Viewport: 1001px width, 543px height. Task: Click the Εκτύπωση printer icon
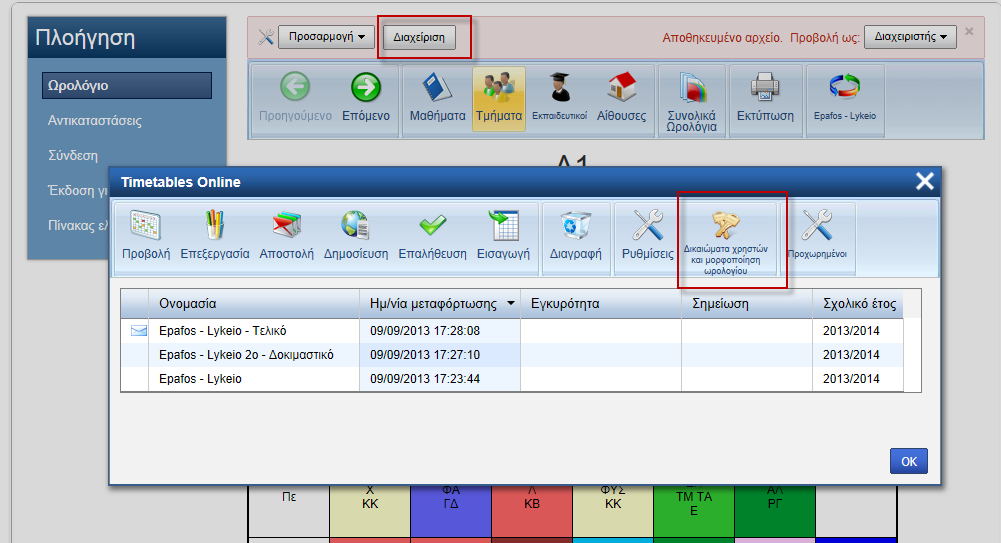(765, 98)
